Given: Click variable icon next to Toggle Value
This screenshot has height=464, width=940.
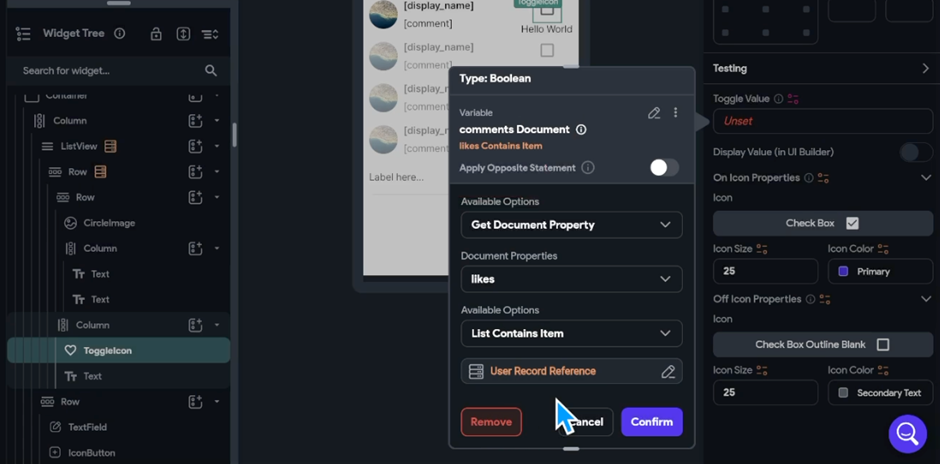Looking at the screenshot, I should [x=793, y=99].
